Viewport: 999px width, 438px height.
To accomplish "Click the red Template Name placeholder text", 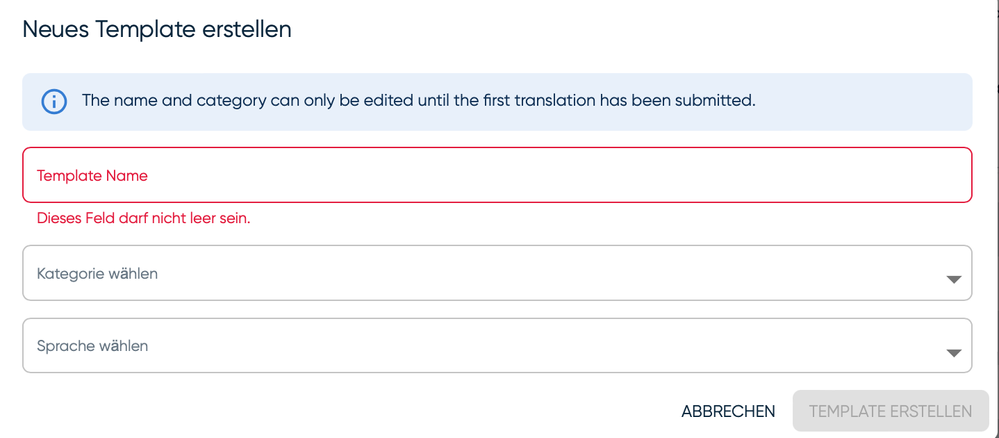I will 92,176.
